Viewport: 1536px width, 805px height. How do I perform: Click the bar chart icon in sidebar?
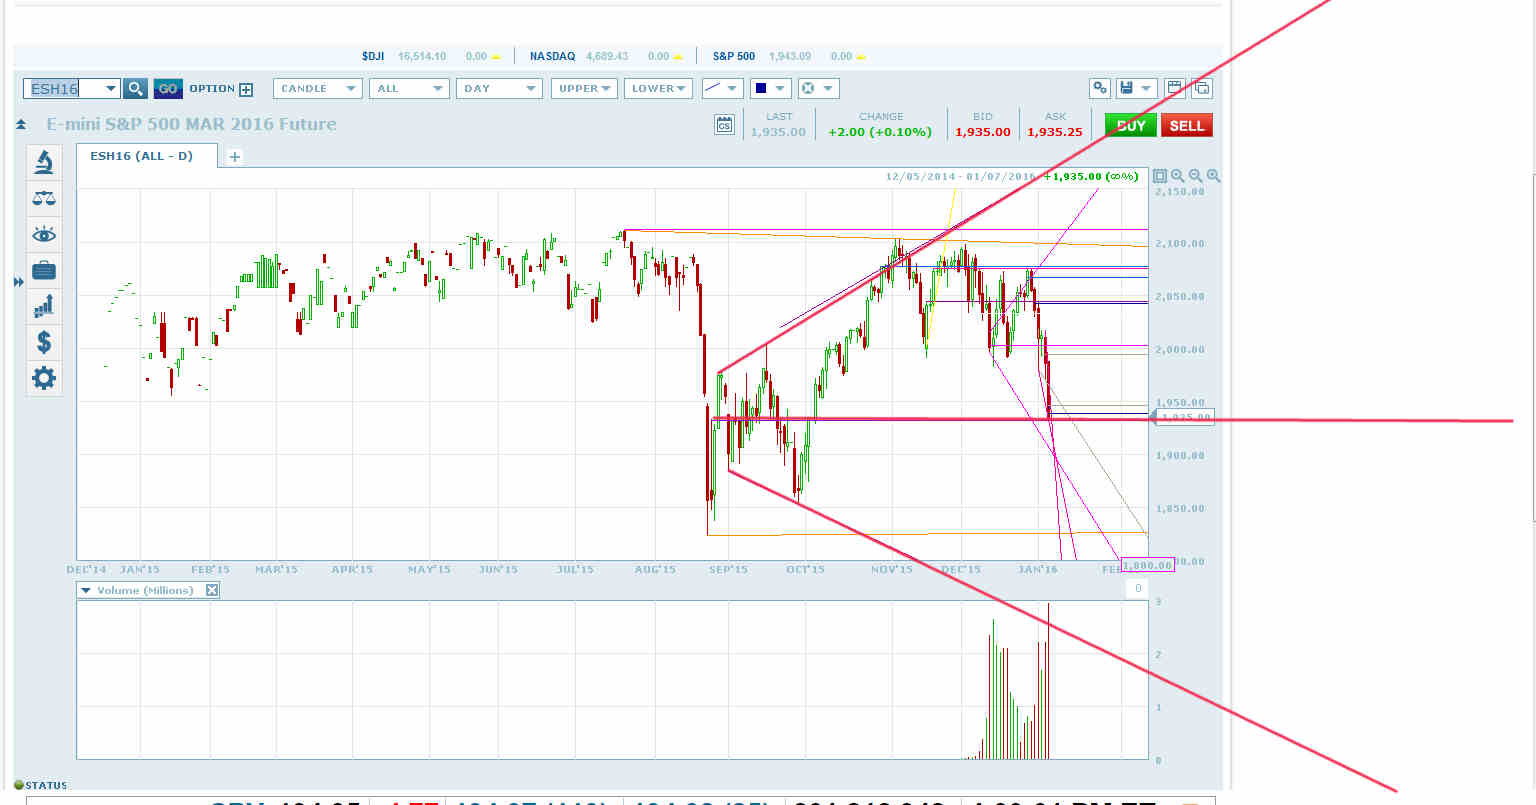pyautogui.click(x=44, y=306)
